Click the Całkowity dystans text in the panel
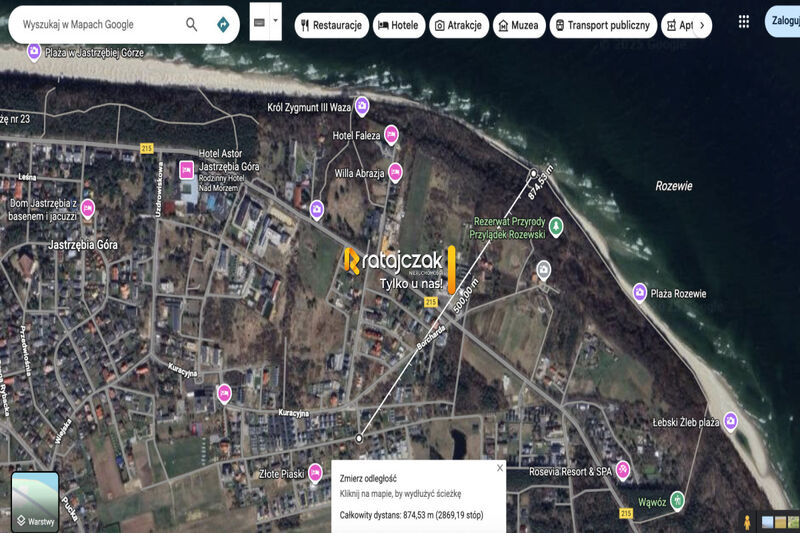Viewport: 800px width, 533px height. point(411,515)
